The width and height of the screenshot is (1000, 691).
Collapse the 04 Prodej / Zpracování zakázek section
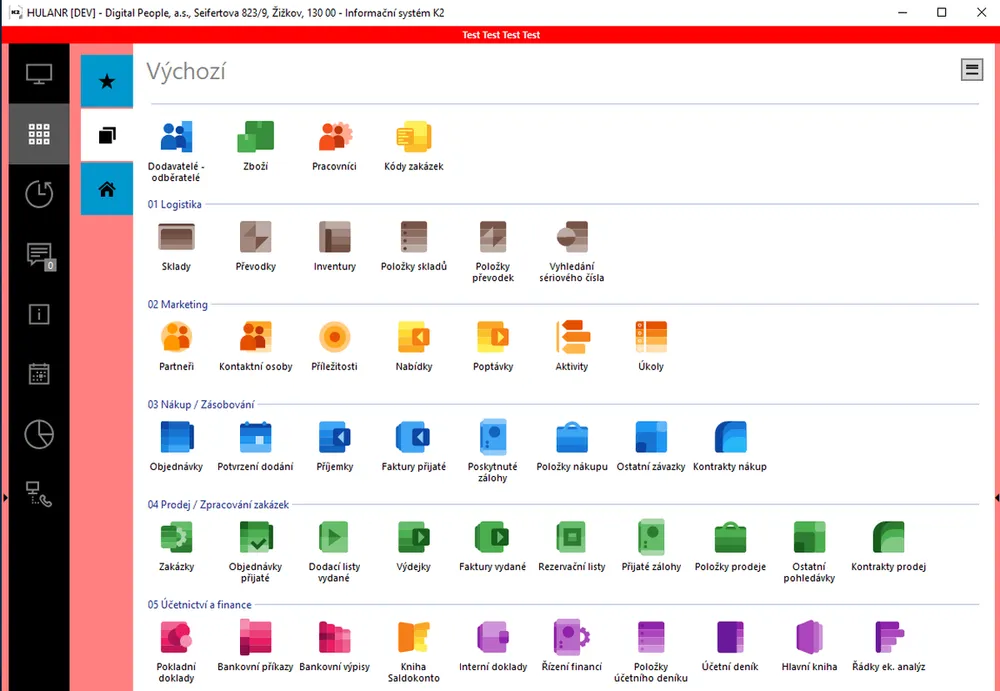point(218,505)
